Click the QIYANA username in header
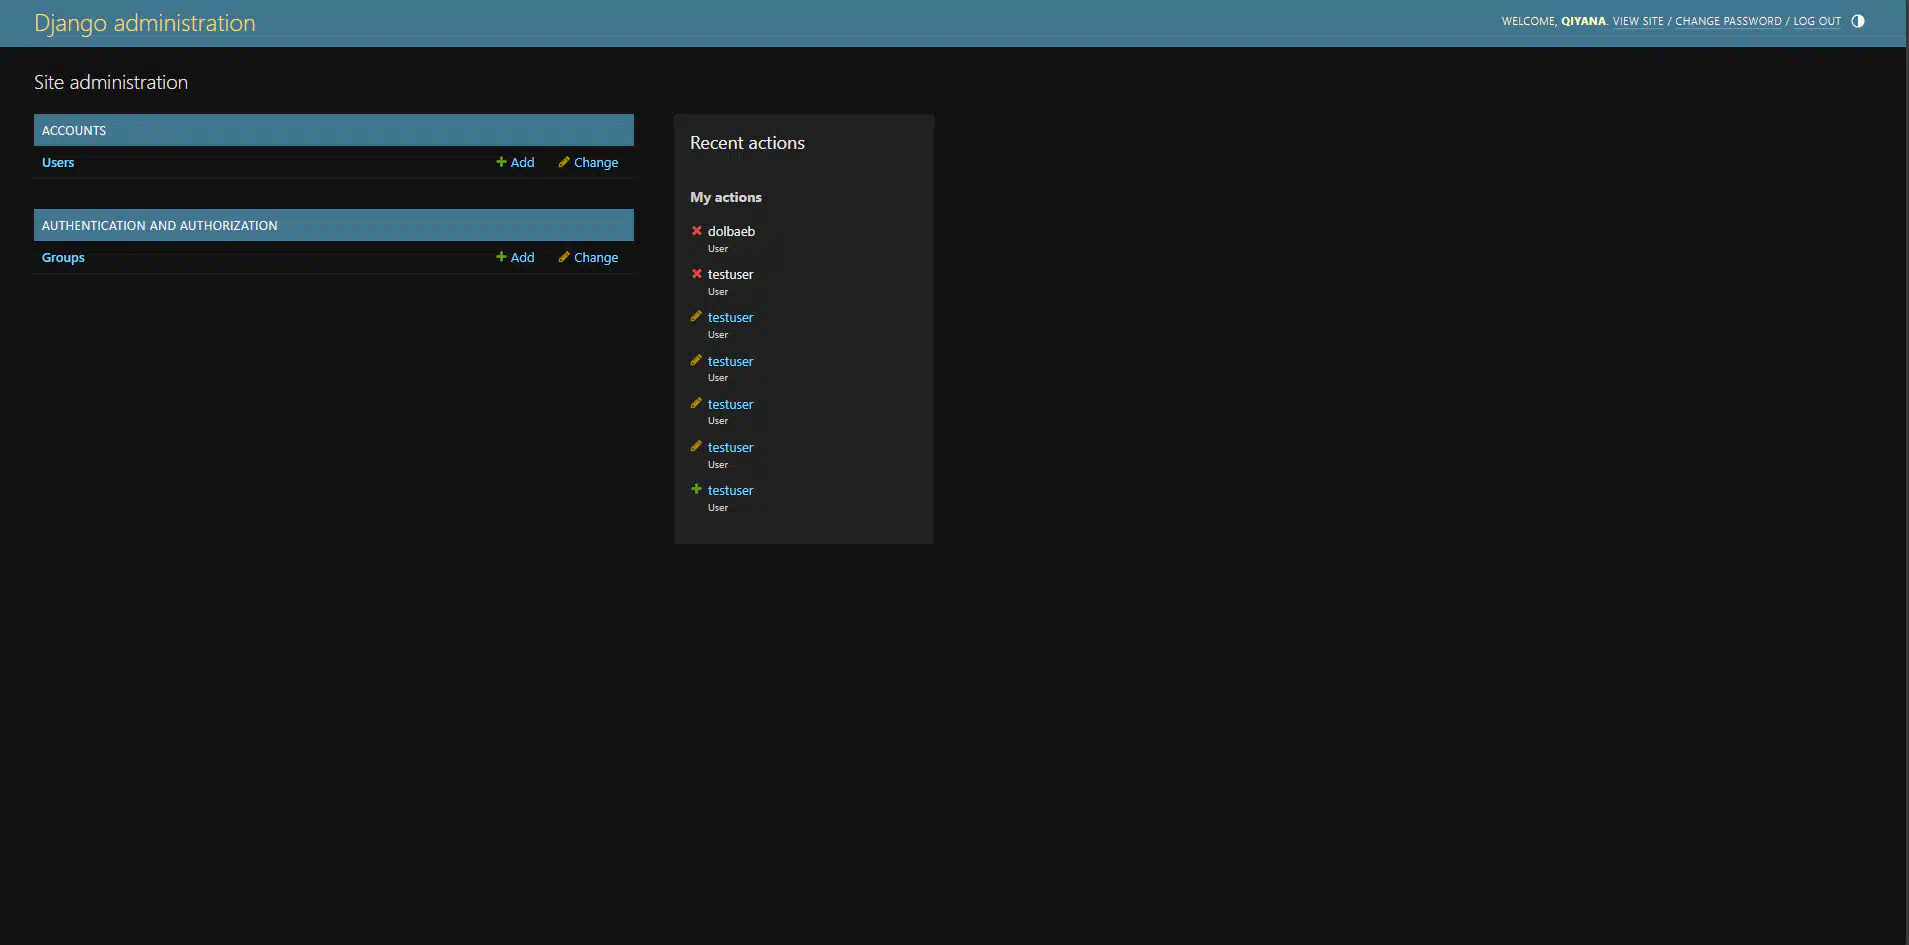 [x=1583, y=21]
